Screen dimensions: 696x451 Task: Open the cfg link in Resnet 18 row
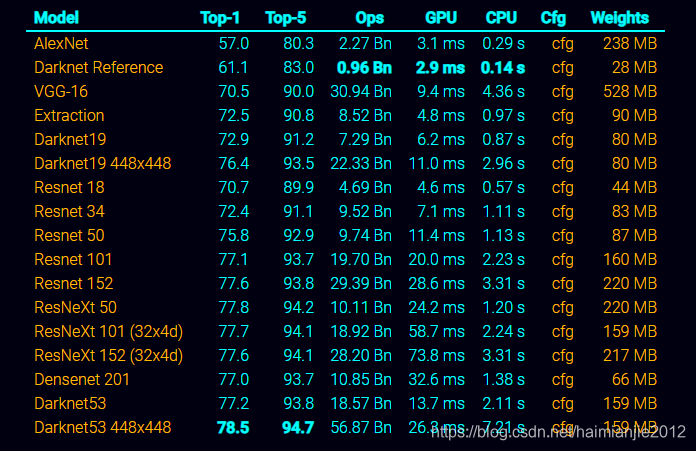[x=562, y=188]
